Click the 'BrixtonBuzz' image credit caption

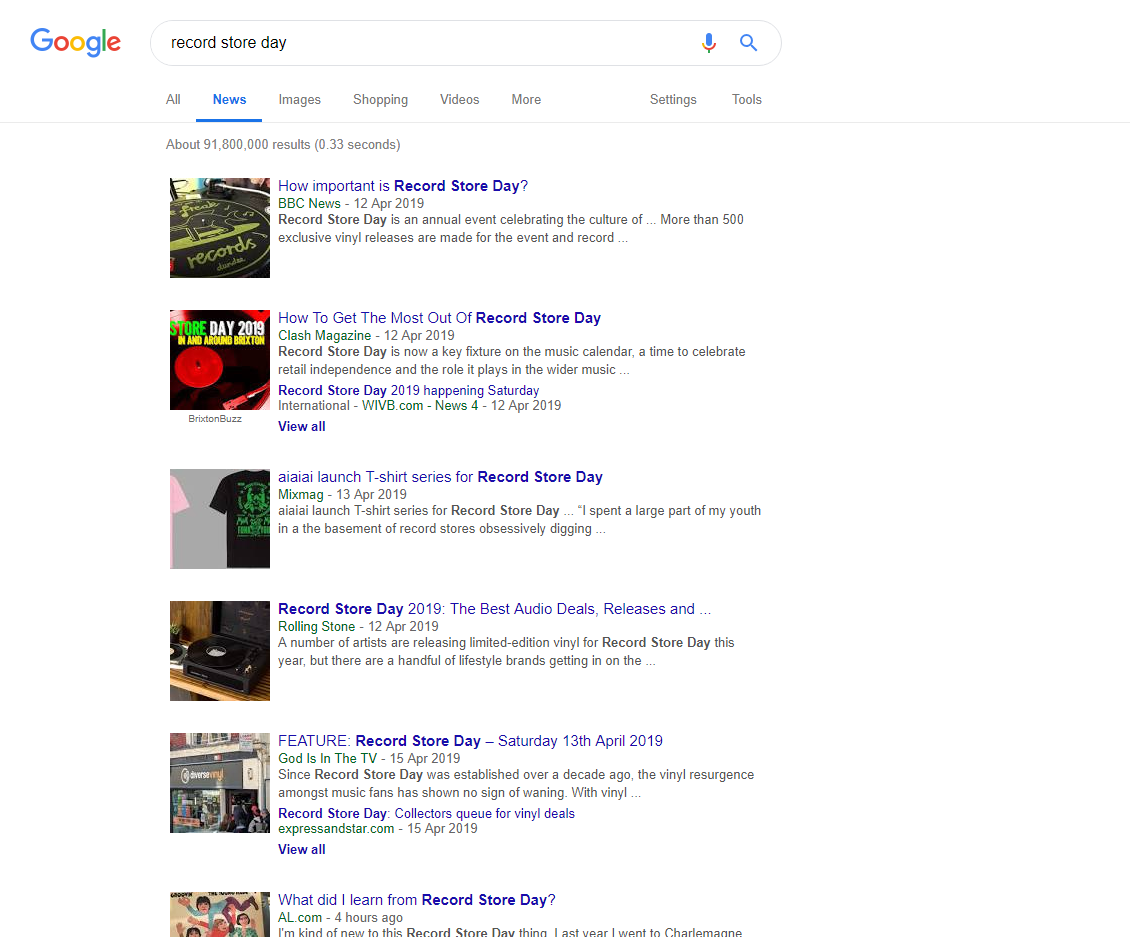215,419
